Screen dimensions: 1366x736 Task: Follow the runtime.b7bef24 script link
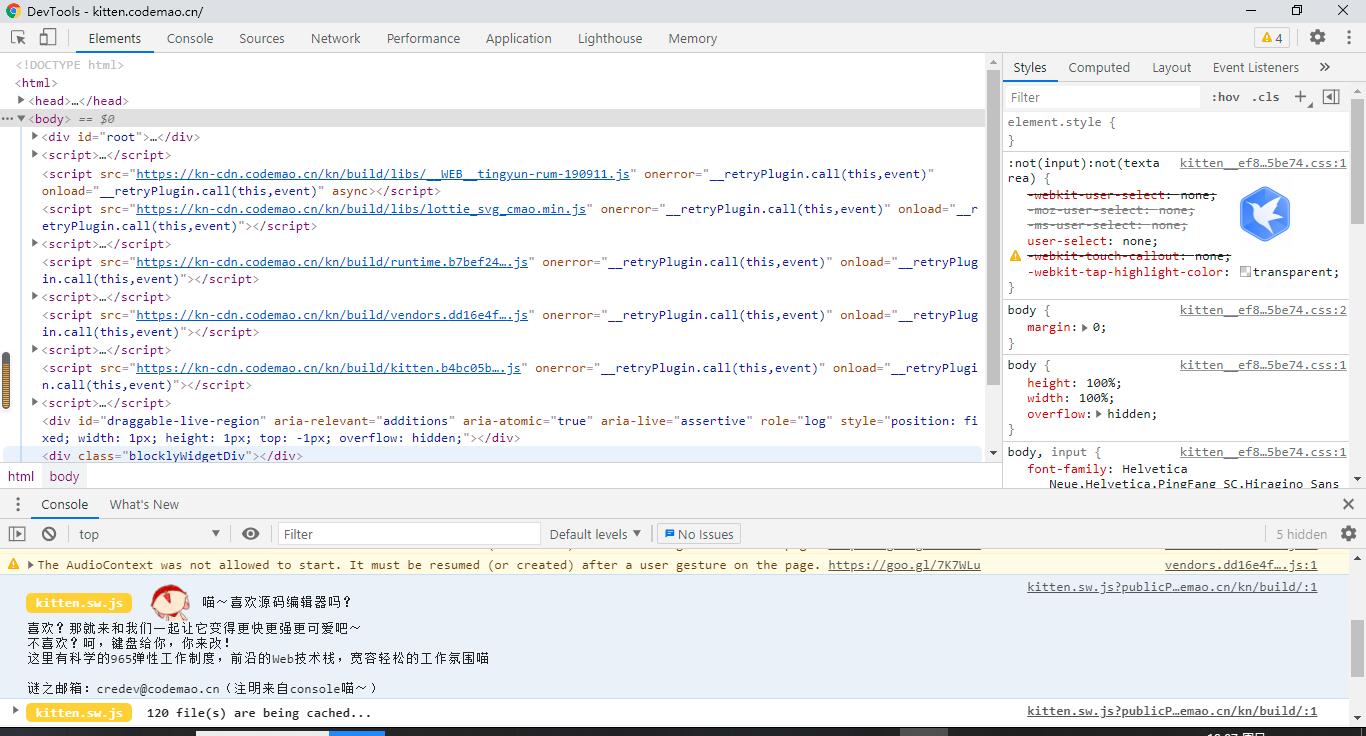click(x=332, y=262)
